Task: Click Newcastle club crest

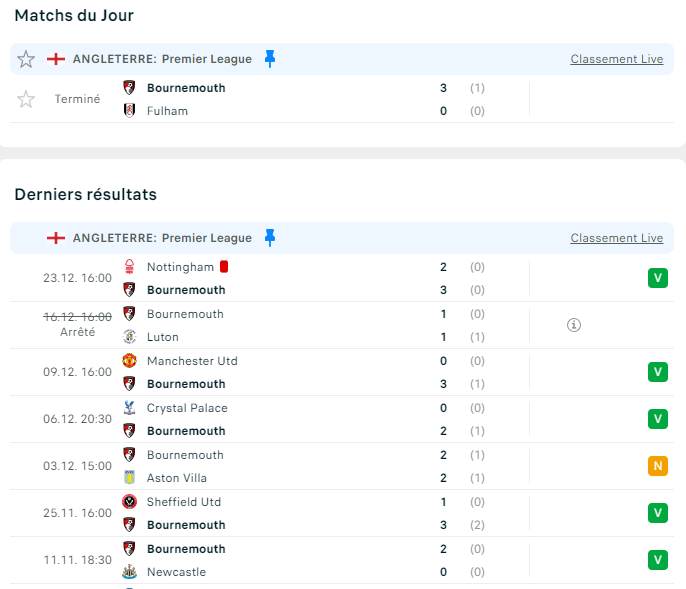Action: 129,571
